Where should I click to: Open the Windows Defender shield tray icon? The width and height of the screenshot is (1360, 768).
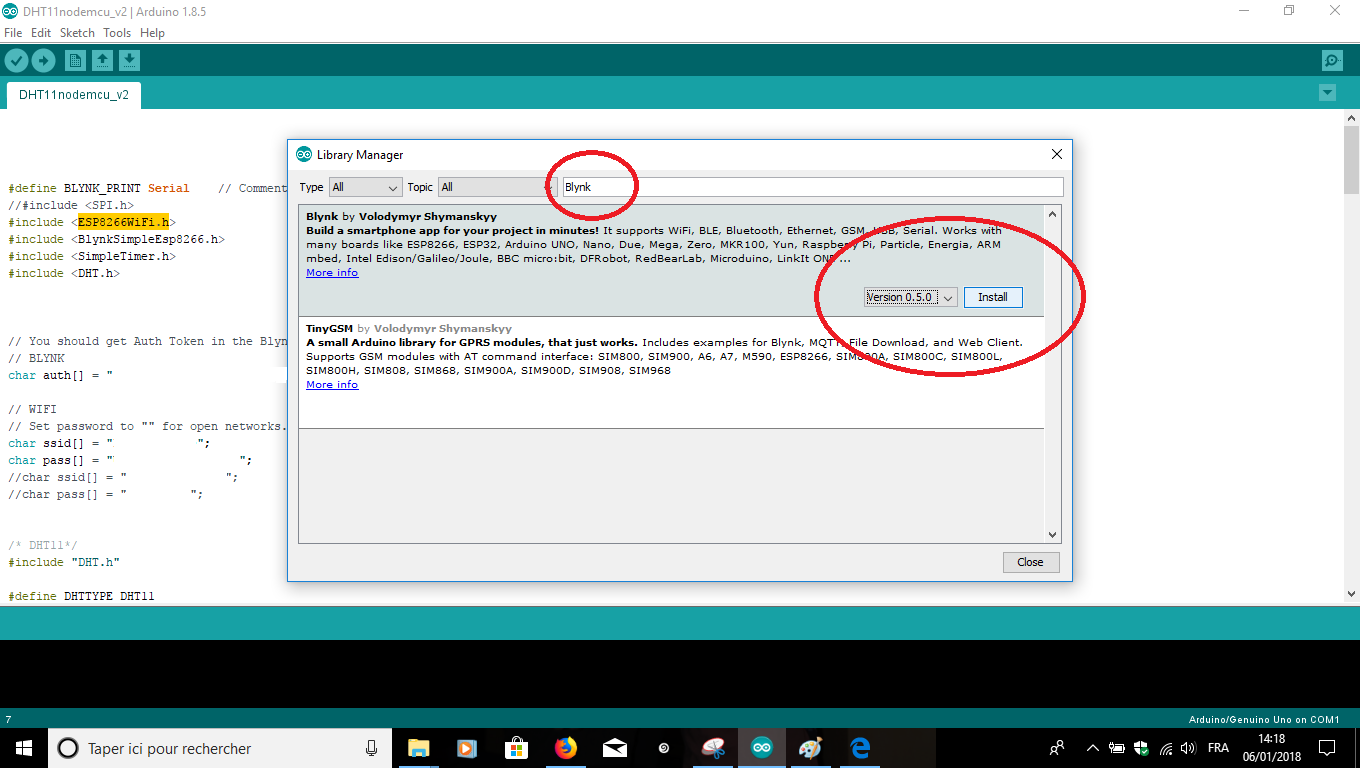click(x=1141, y=748)
